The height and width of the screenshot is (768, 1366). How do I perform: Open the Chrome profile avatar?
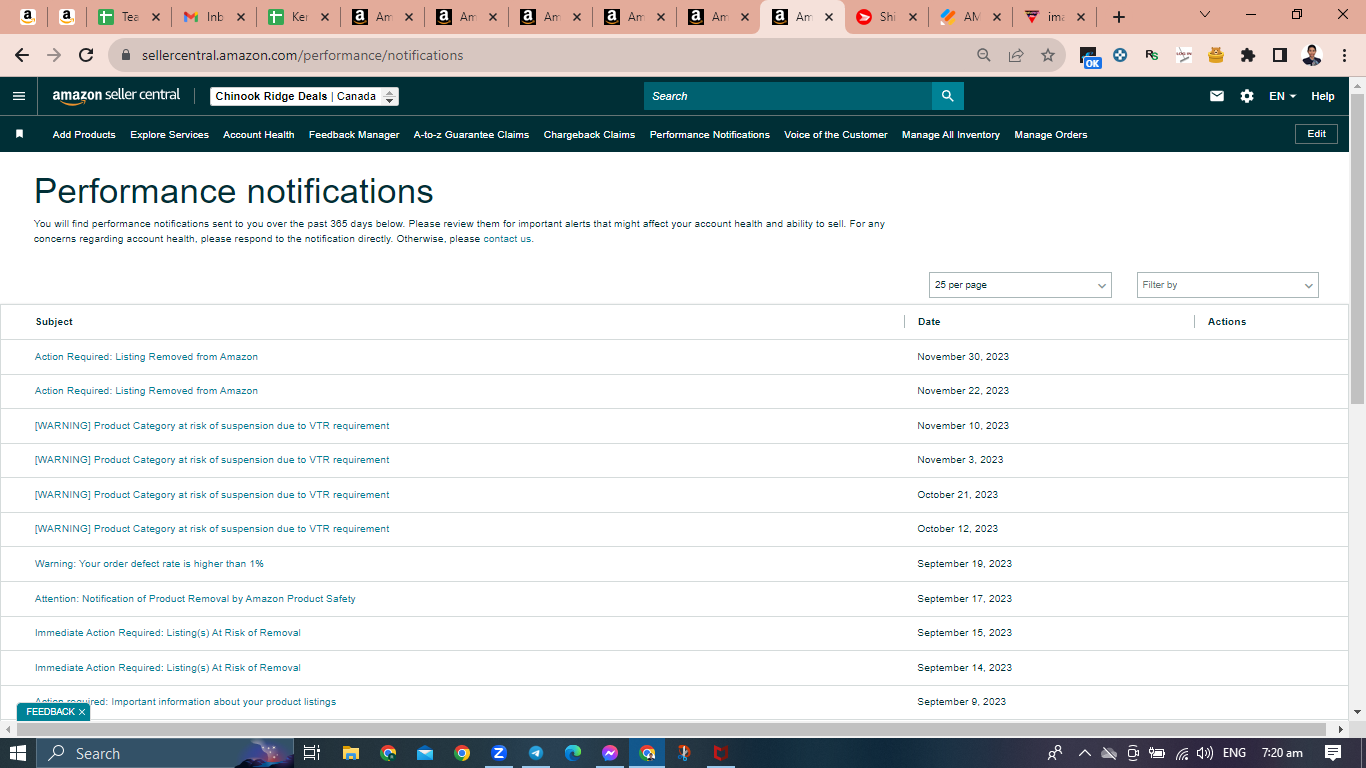coord(1312,56)
